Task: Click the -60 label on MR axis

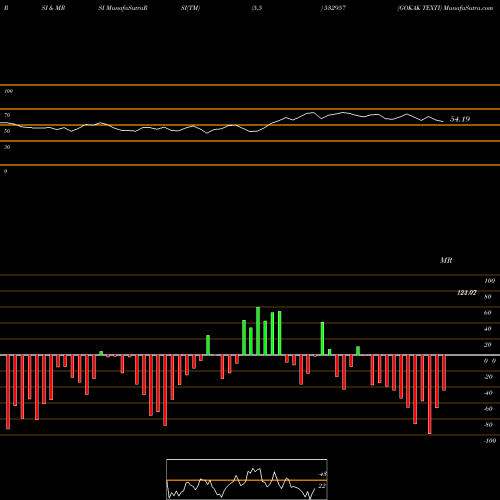Action: coord(488,409)
